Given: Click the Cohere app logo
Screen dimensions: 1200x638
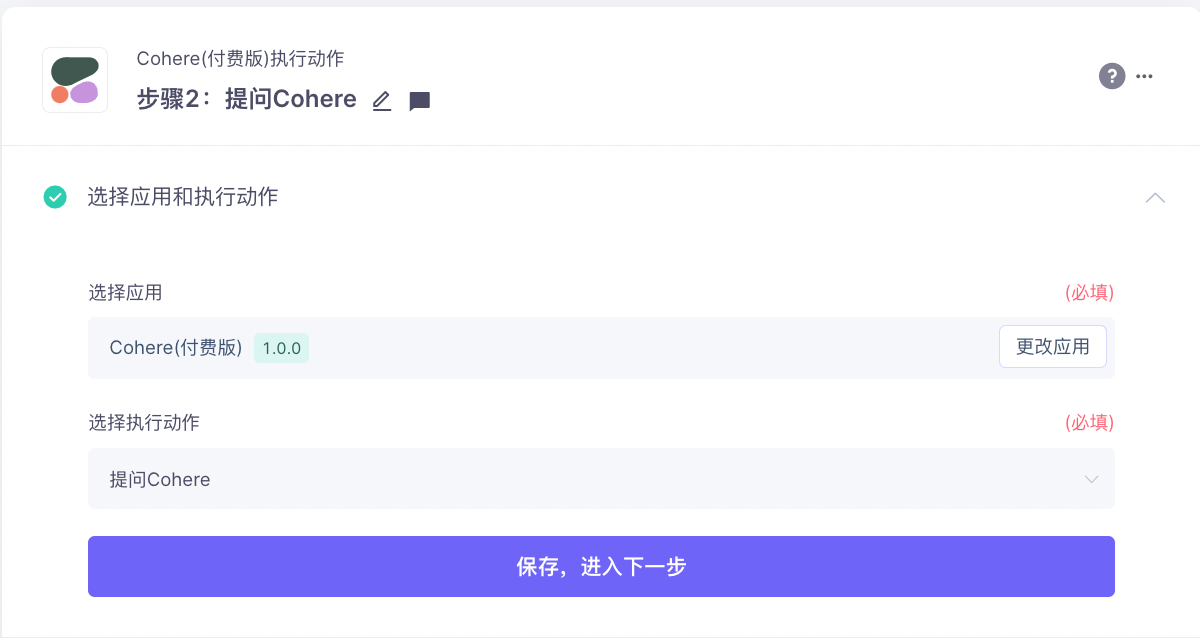Looking at the screenshot, I should coord(75,80).
